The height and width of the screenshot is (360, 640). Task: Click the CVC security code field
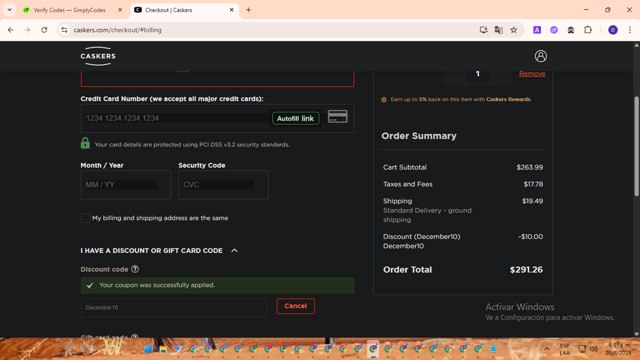[x=223, y=185]
